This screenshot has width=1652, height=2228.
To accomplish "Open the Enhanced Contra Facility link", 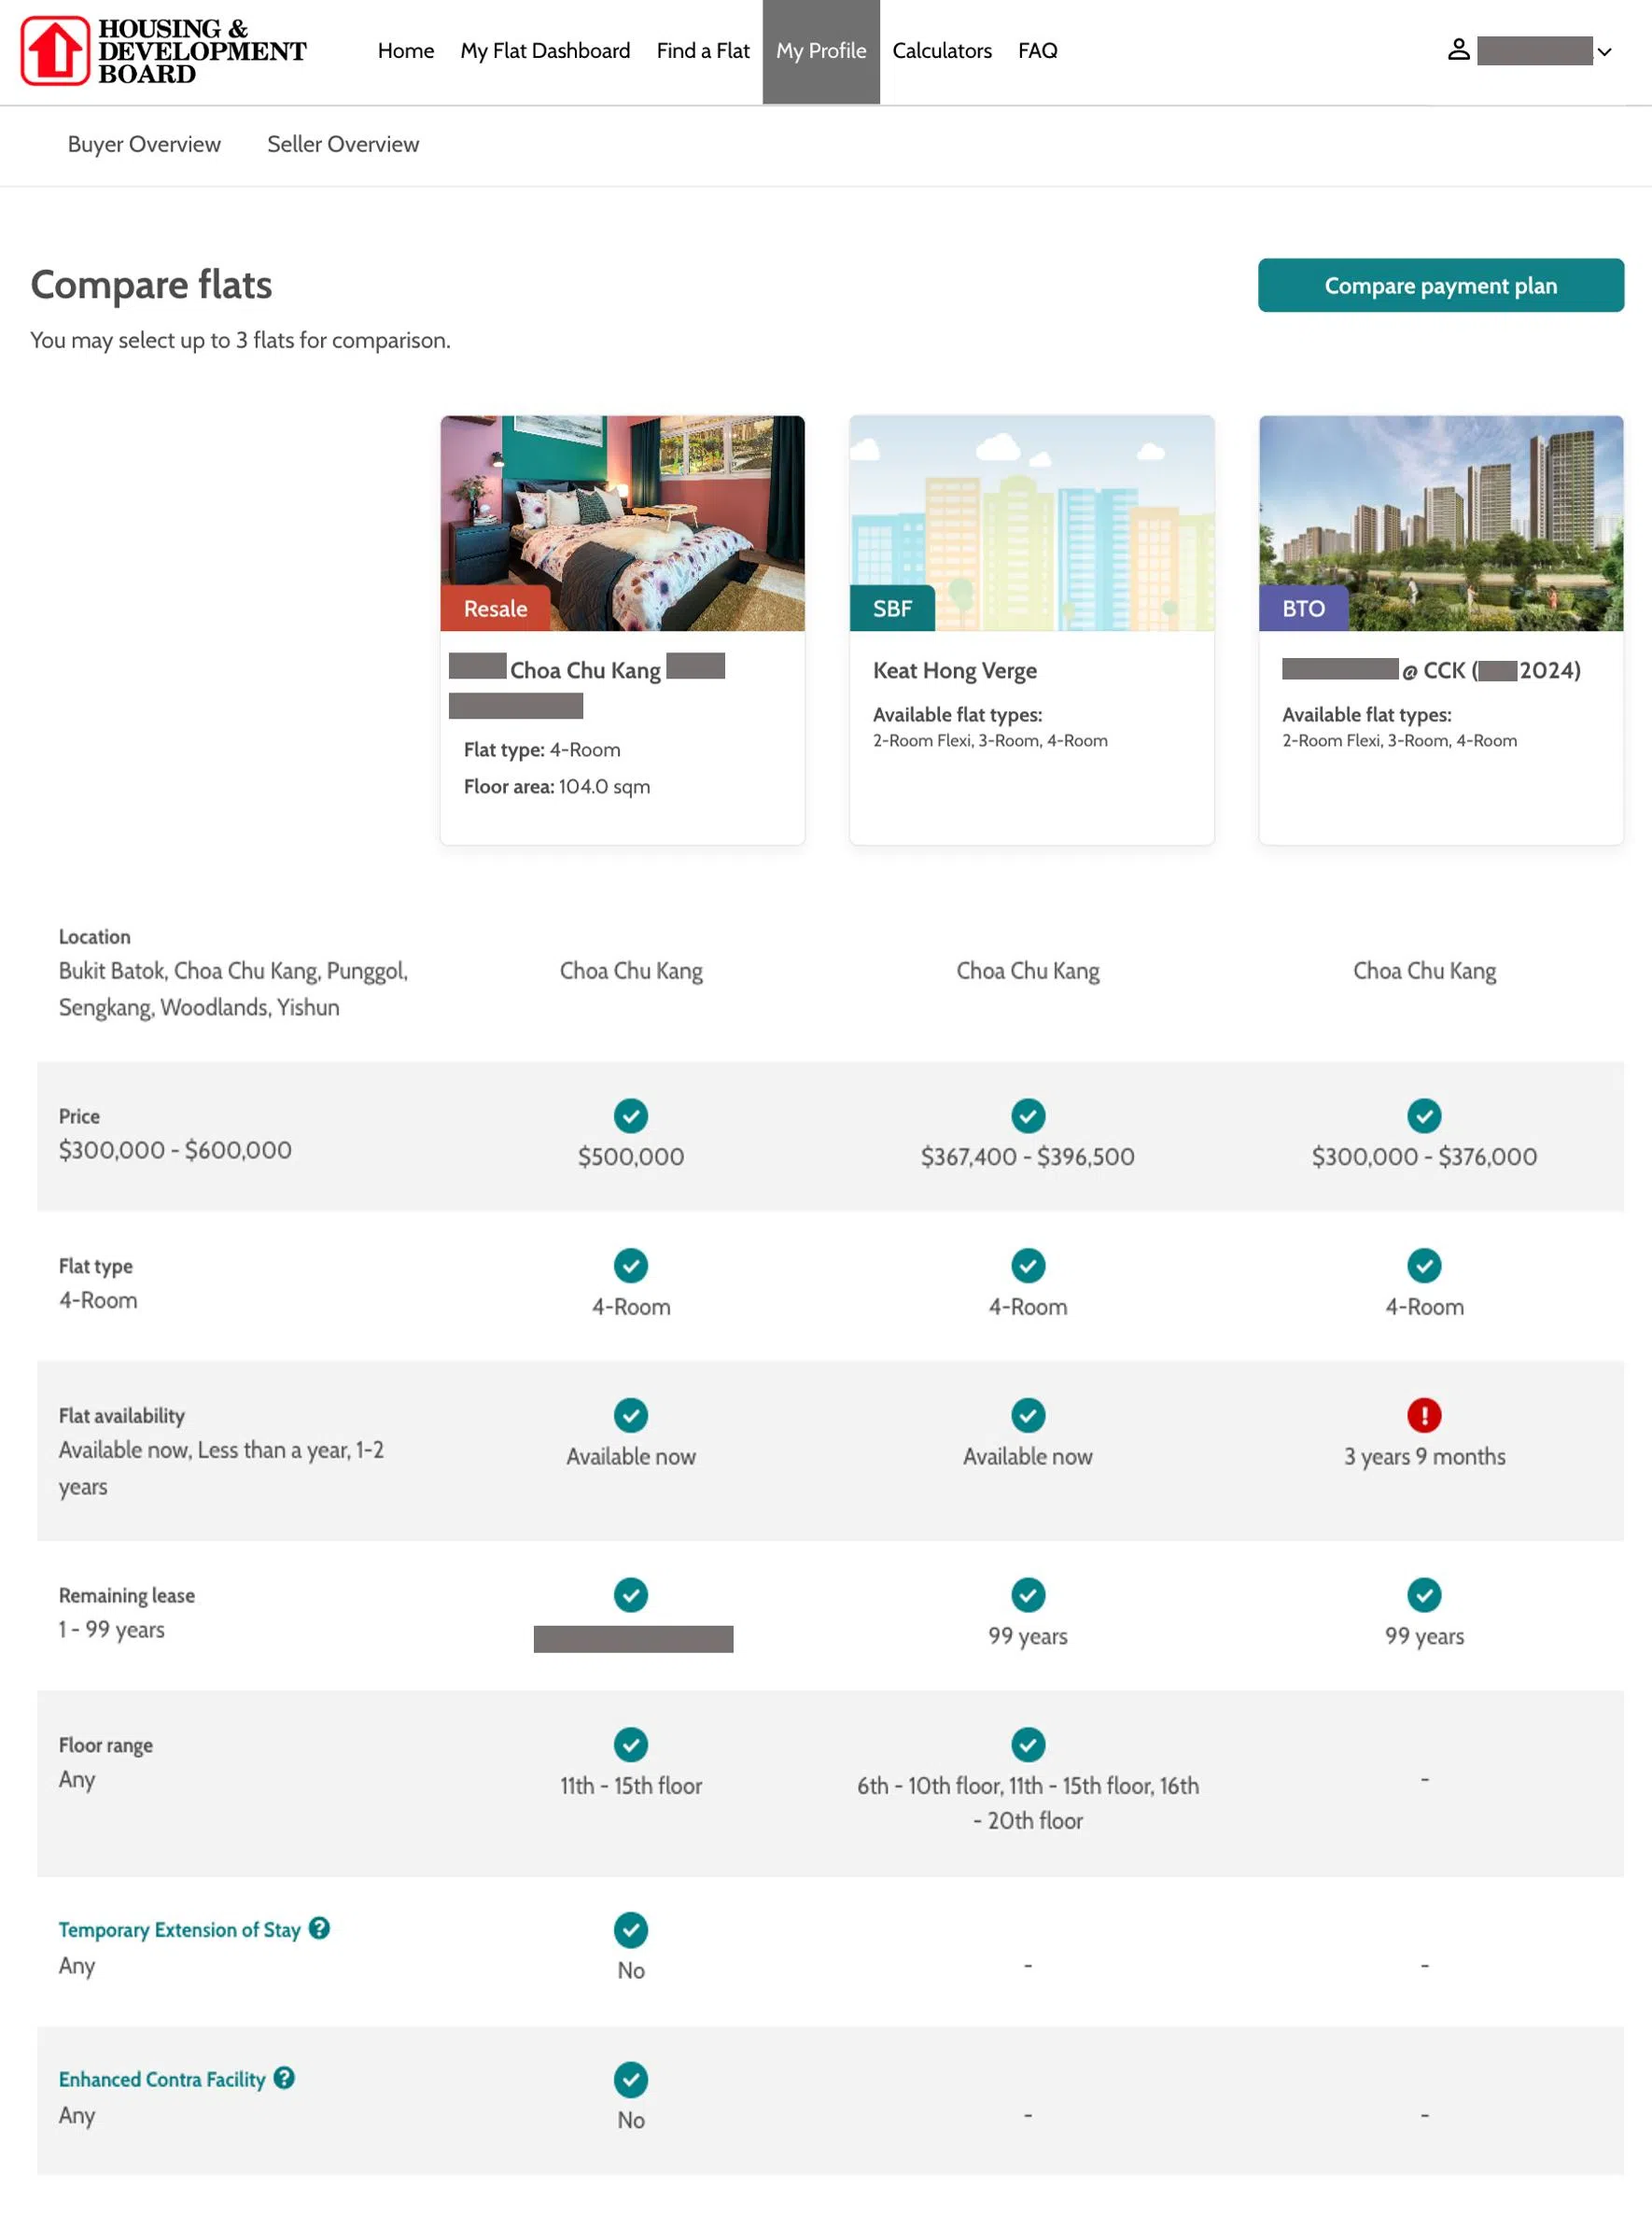I will point(162,2080).
